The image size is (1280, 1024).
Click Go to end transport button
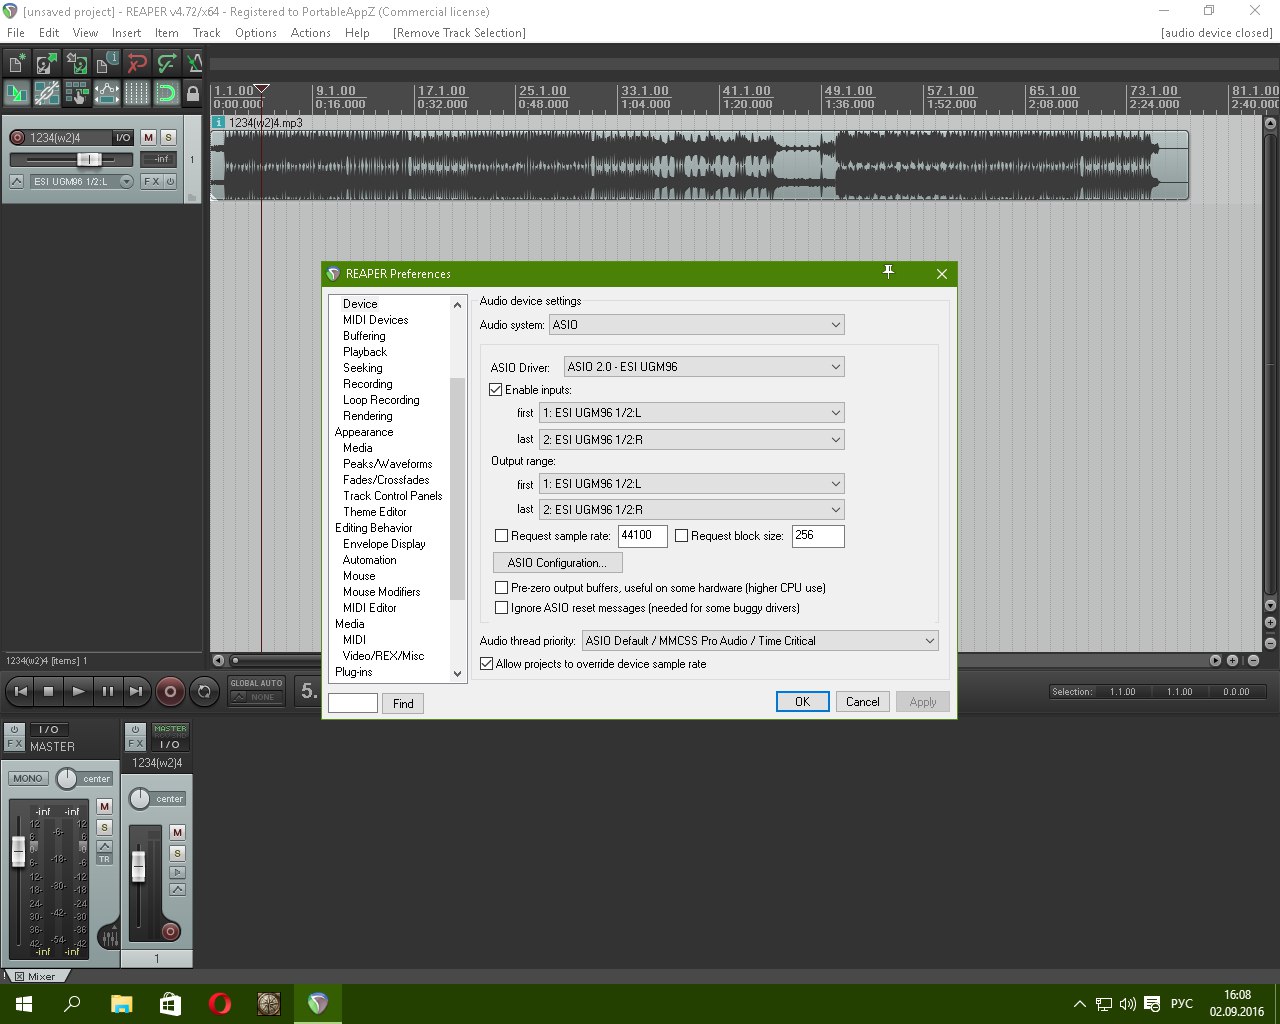[x=136, y=691]
